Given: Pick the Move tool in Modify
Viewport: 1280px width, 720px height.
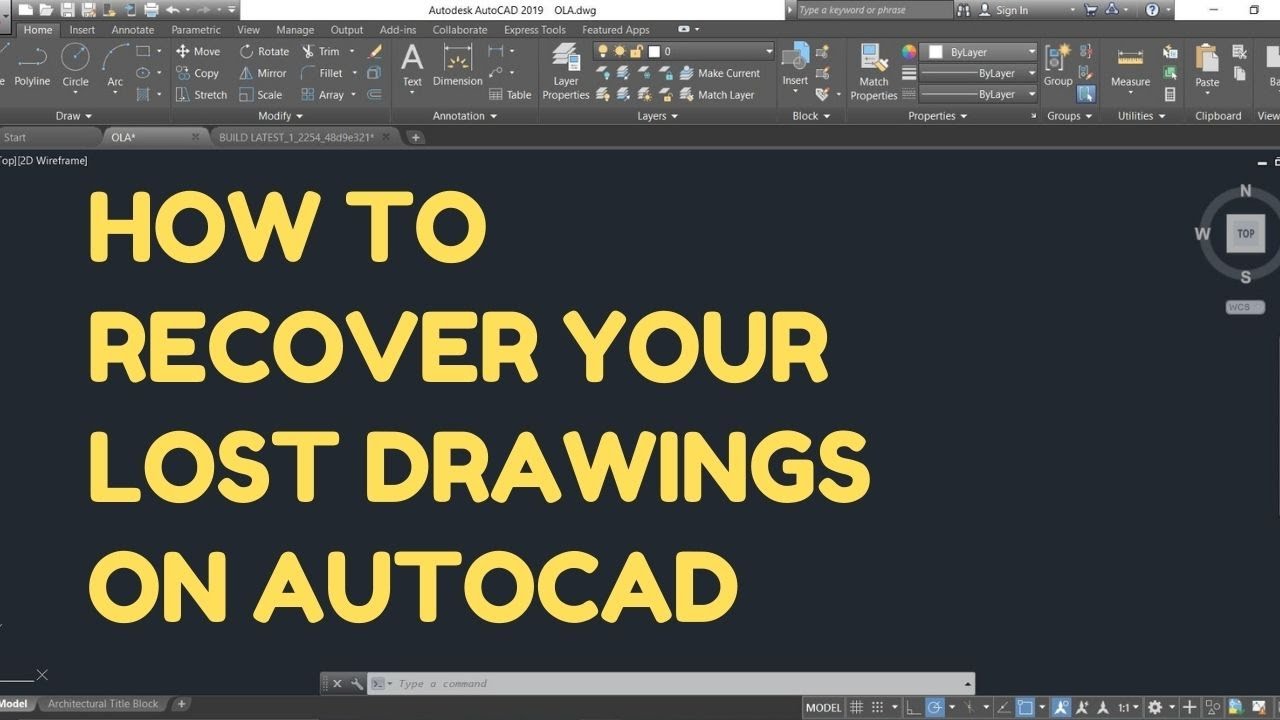Looking at the screenshot, I should 198,51.
